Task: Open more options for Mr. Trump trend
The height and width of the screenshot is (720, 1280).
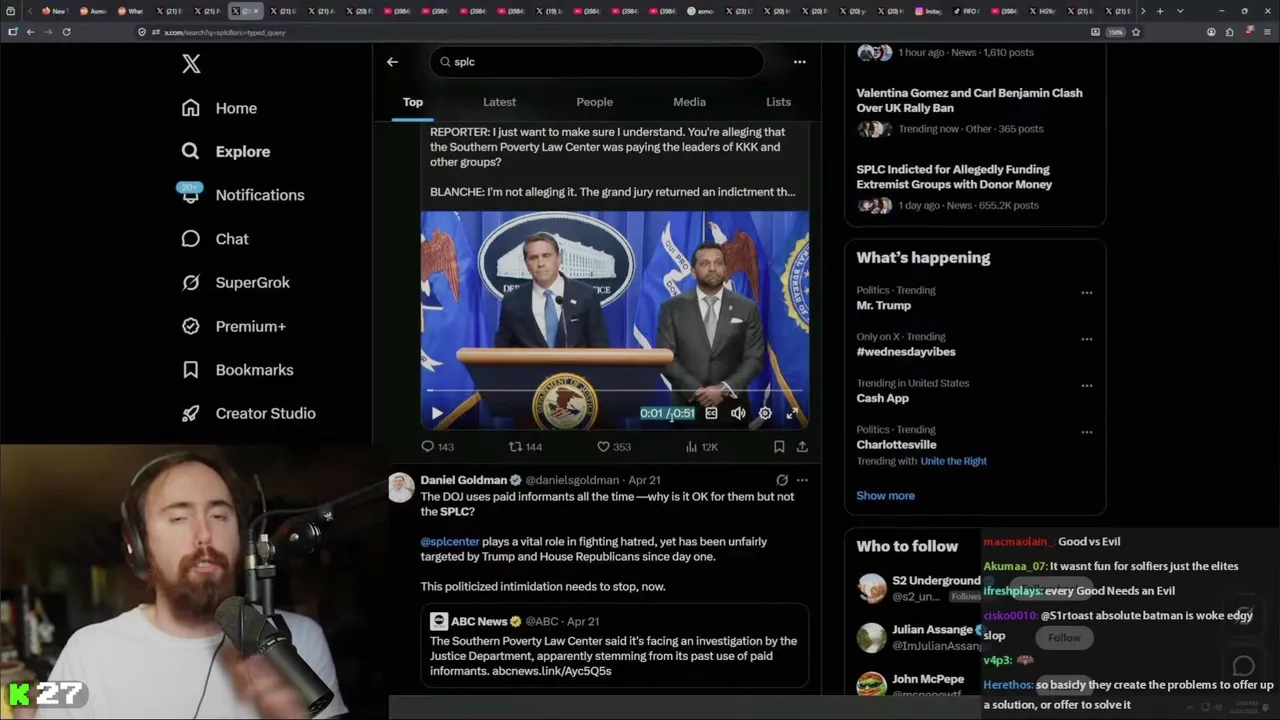Action: (1087, 293)
